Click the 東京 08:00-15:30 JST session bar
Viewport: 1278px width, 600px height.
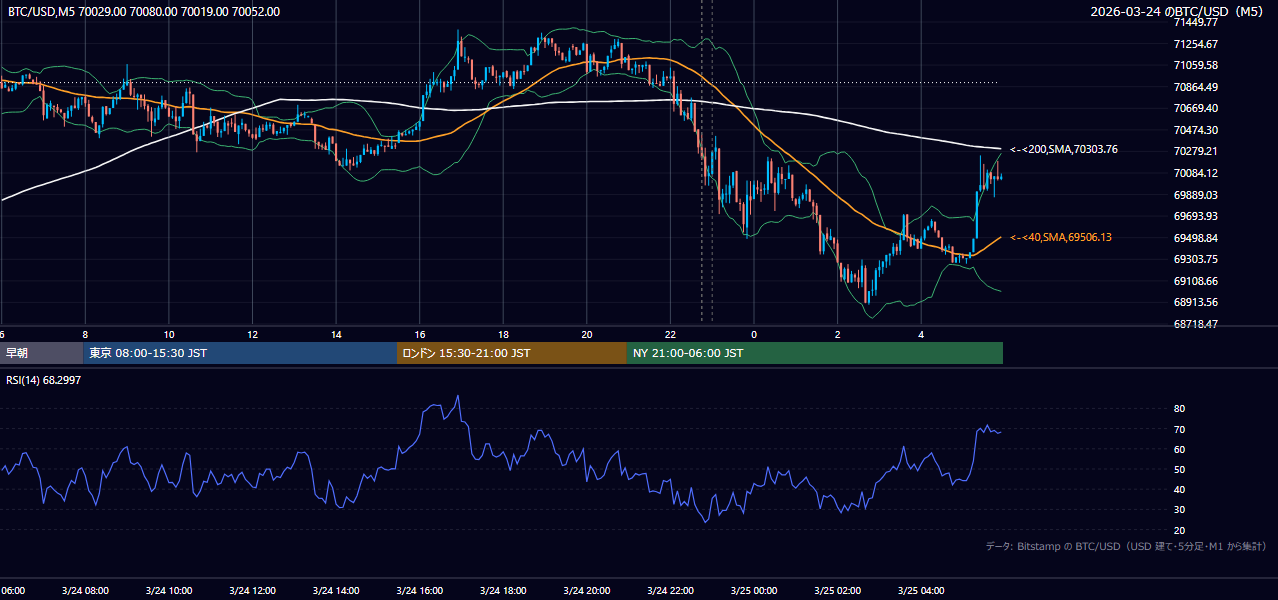240,353
